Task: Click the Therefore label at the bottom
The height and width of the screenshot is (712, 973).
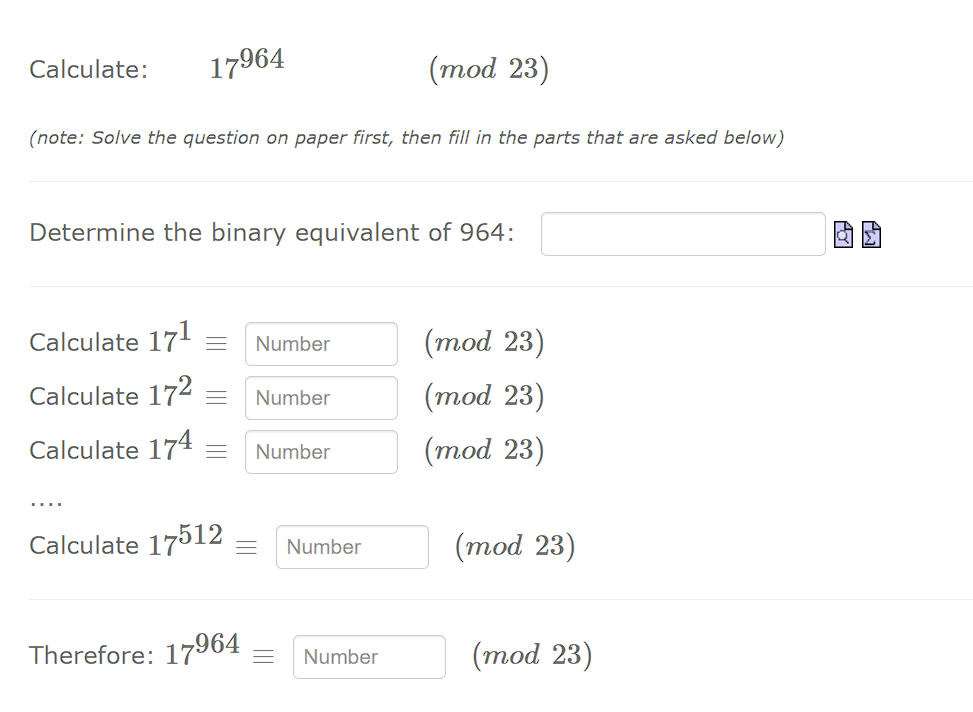Action: pyautogui.click(x=90, y=656)
